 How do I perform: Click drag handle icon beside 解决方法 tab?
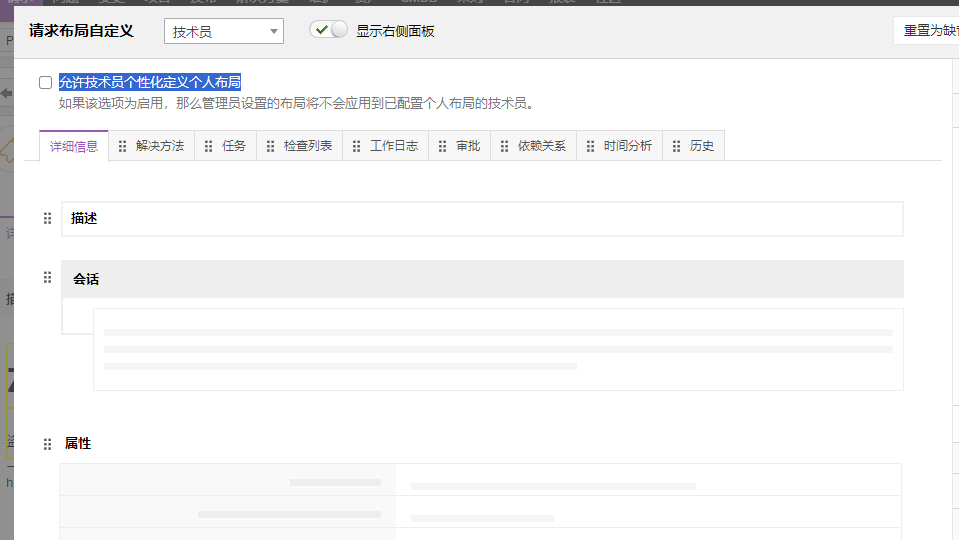(x=123, y=146)
